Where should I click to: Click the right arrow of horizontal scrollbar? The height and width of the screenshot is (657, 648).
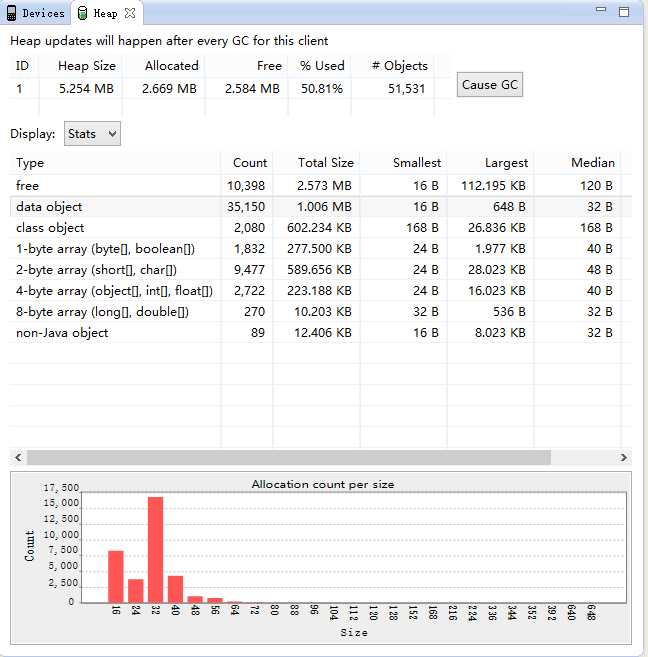coord(624,457)
